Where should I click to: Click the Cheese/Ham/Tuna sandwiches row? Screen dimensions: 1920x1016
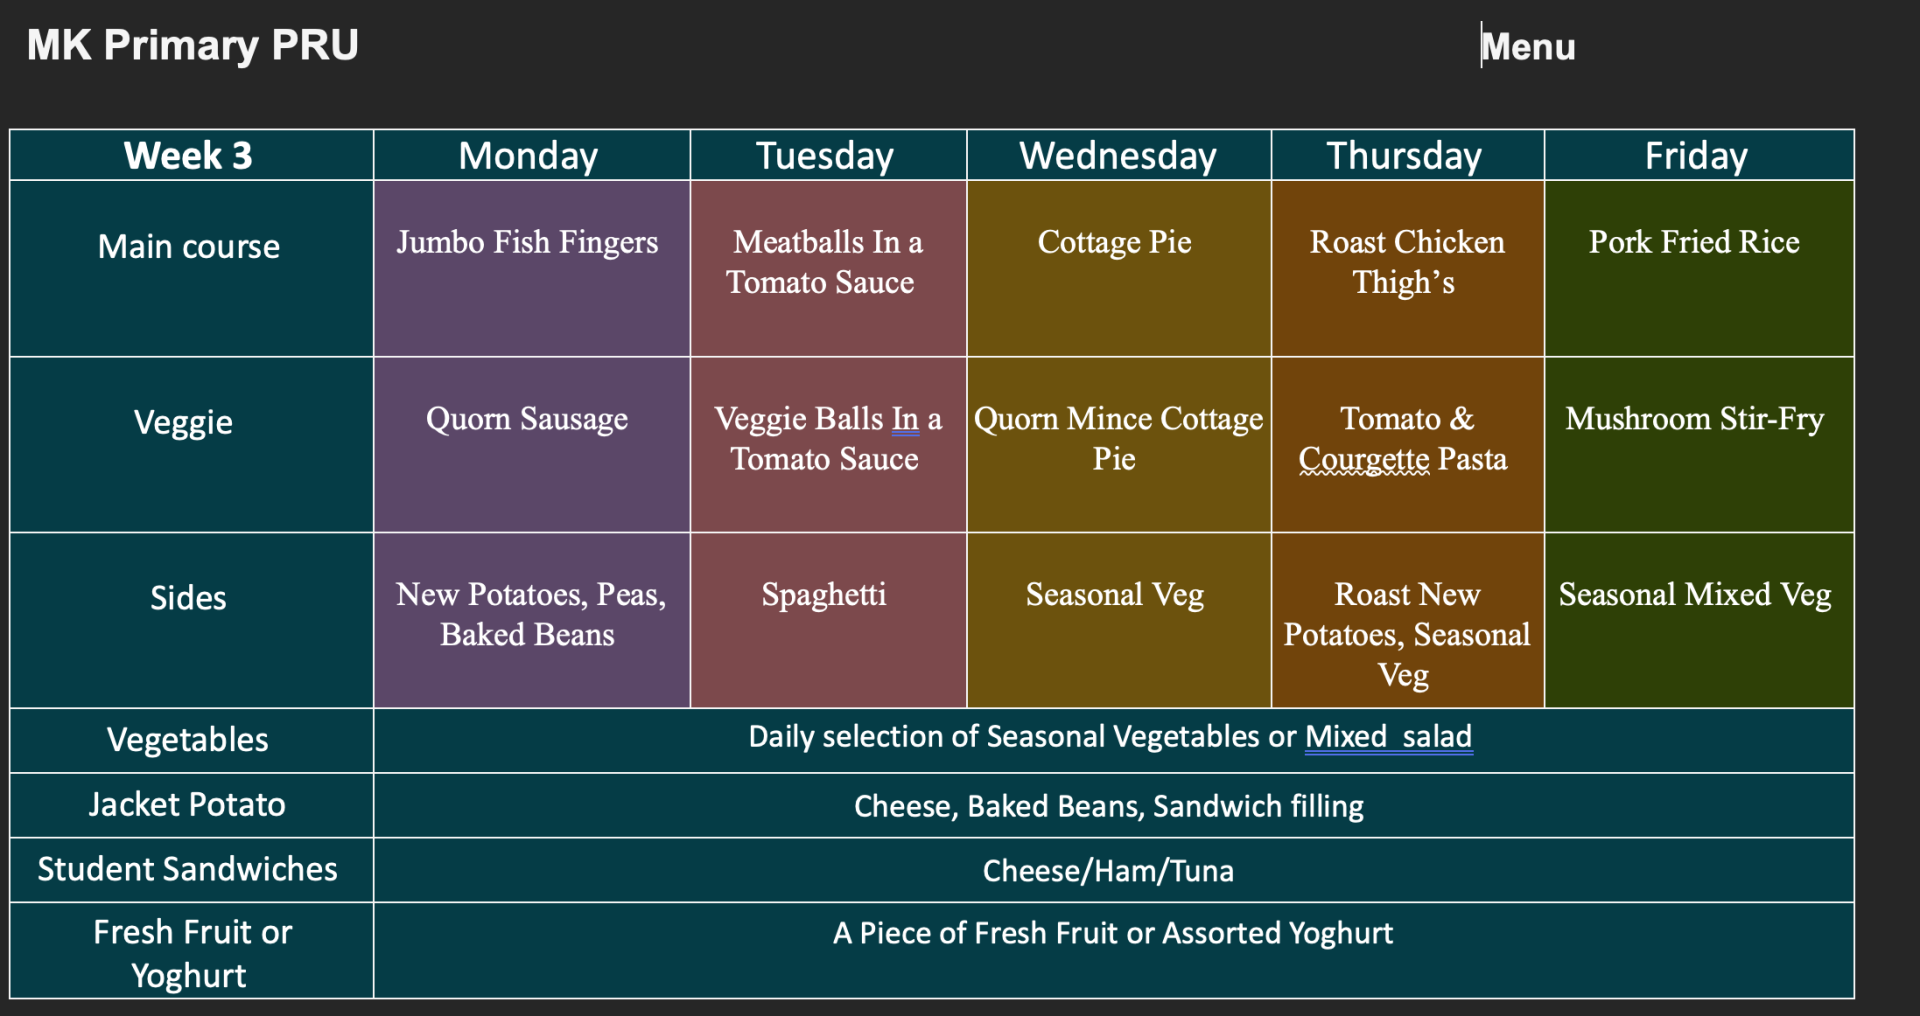tap(1113, 870)
